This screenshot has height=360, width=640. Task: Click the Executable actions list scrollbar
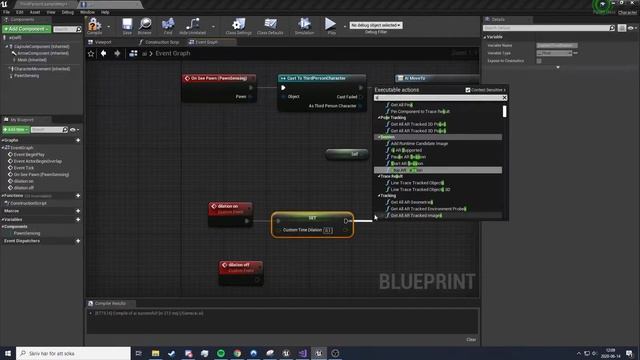click(504, 111)
